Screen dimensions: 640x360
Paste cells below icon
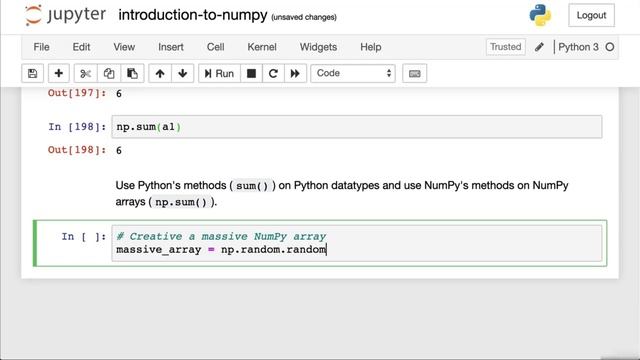[132, 73]
